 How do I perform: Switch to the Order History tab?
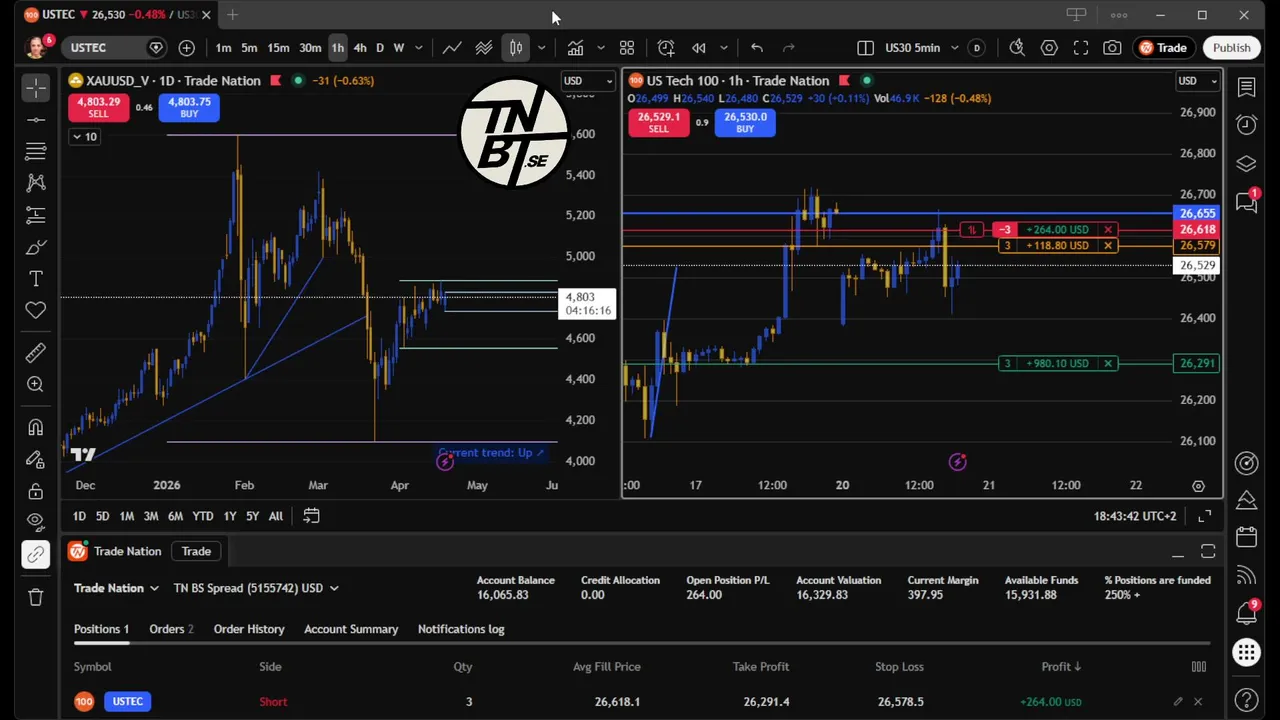click(249, 629)
